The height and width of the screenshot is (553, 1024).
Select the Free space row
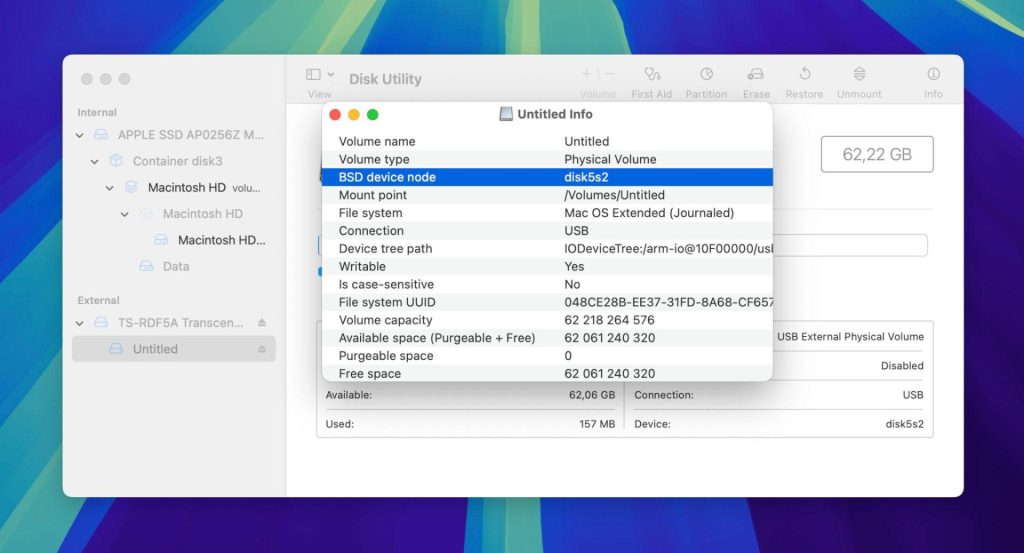(547, 373)
